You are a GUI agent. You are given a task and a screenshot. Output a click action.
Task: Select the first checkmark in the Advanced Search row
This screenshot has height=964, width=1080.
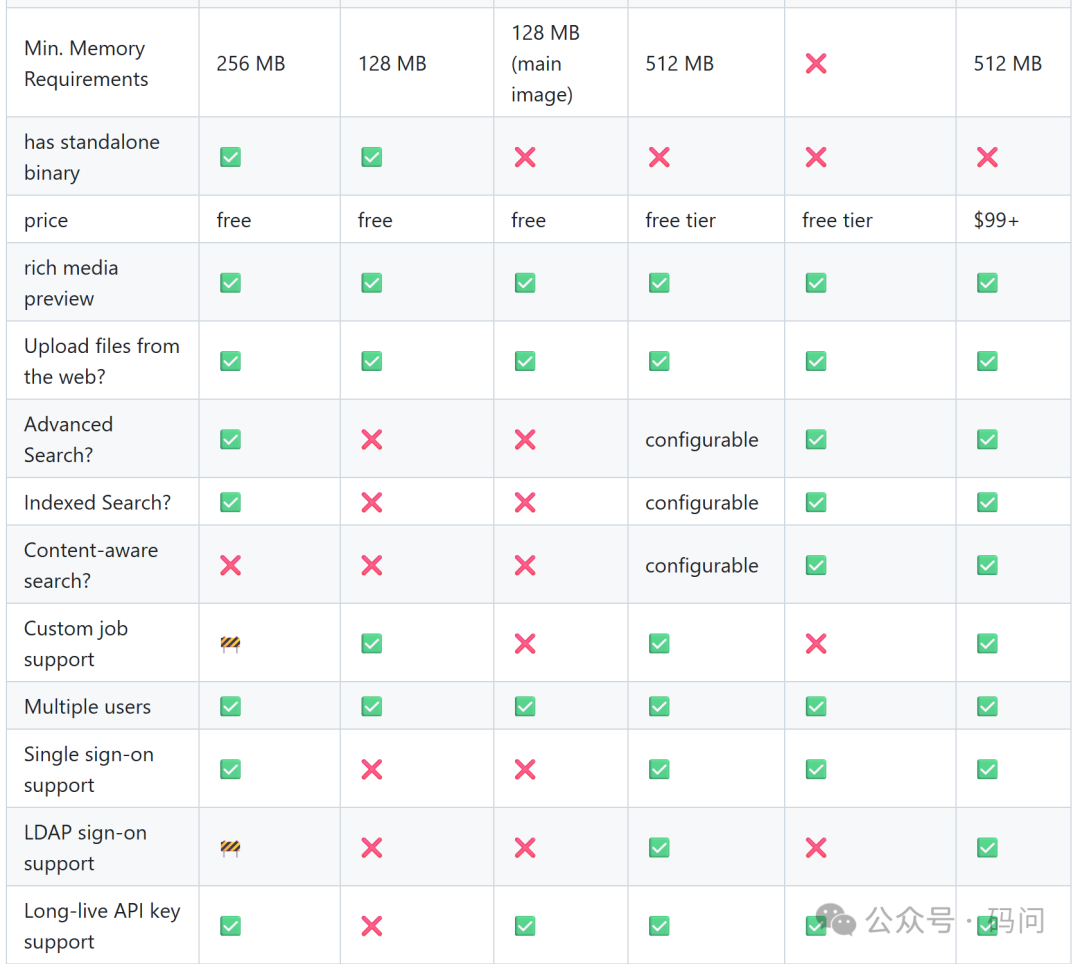230,439
